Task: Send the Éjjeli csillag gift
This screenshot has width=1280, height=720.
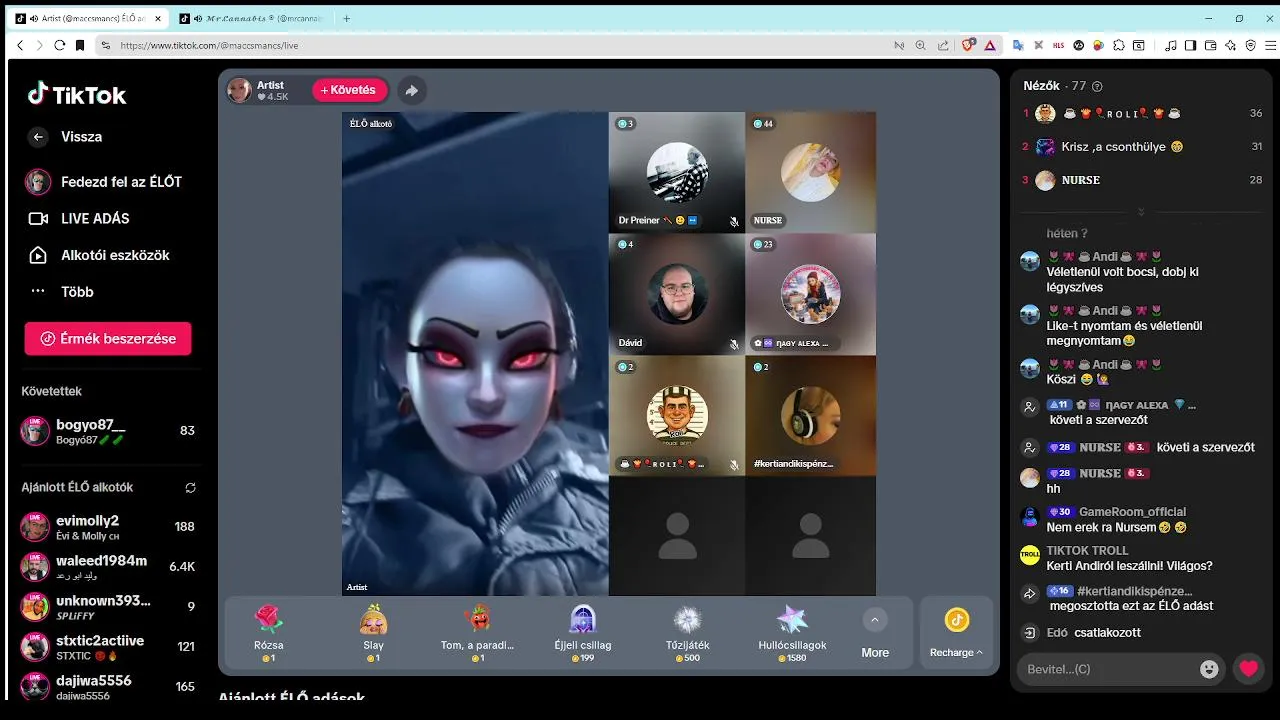Action: (x=582, y=632)
